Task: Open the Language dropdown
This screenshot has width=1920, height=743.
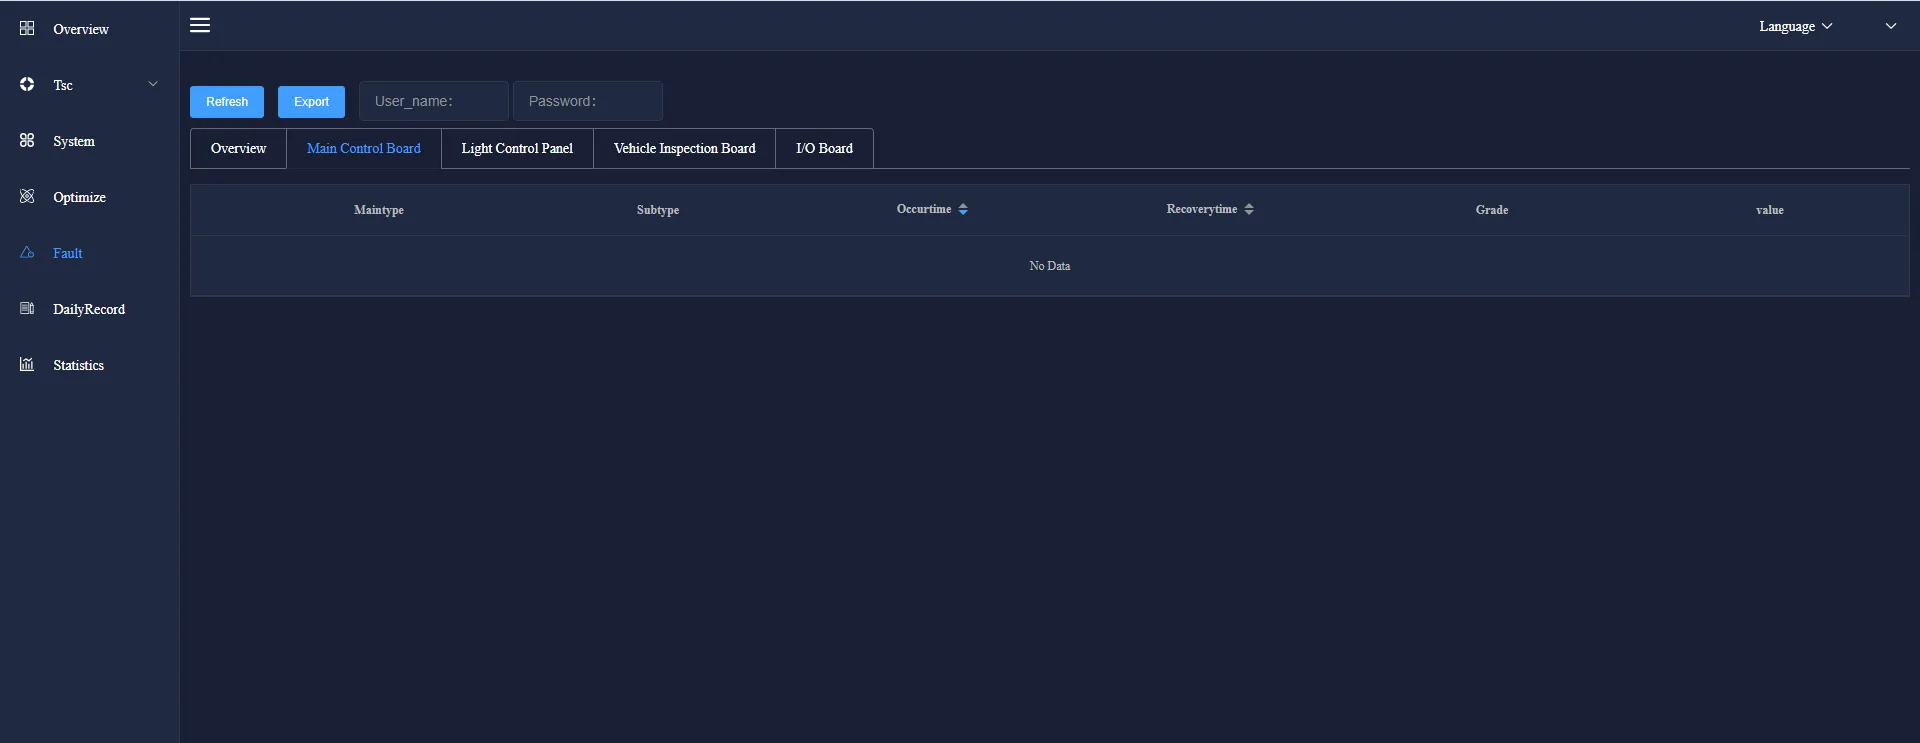Action: coord(1796,26)
